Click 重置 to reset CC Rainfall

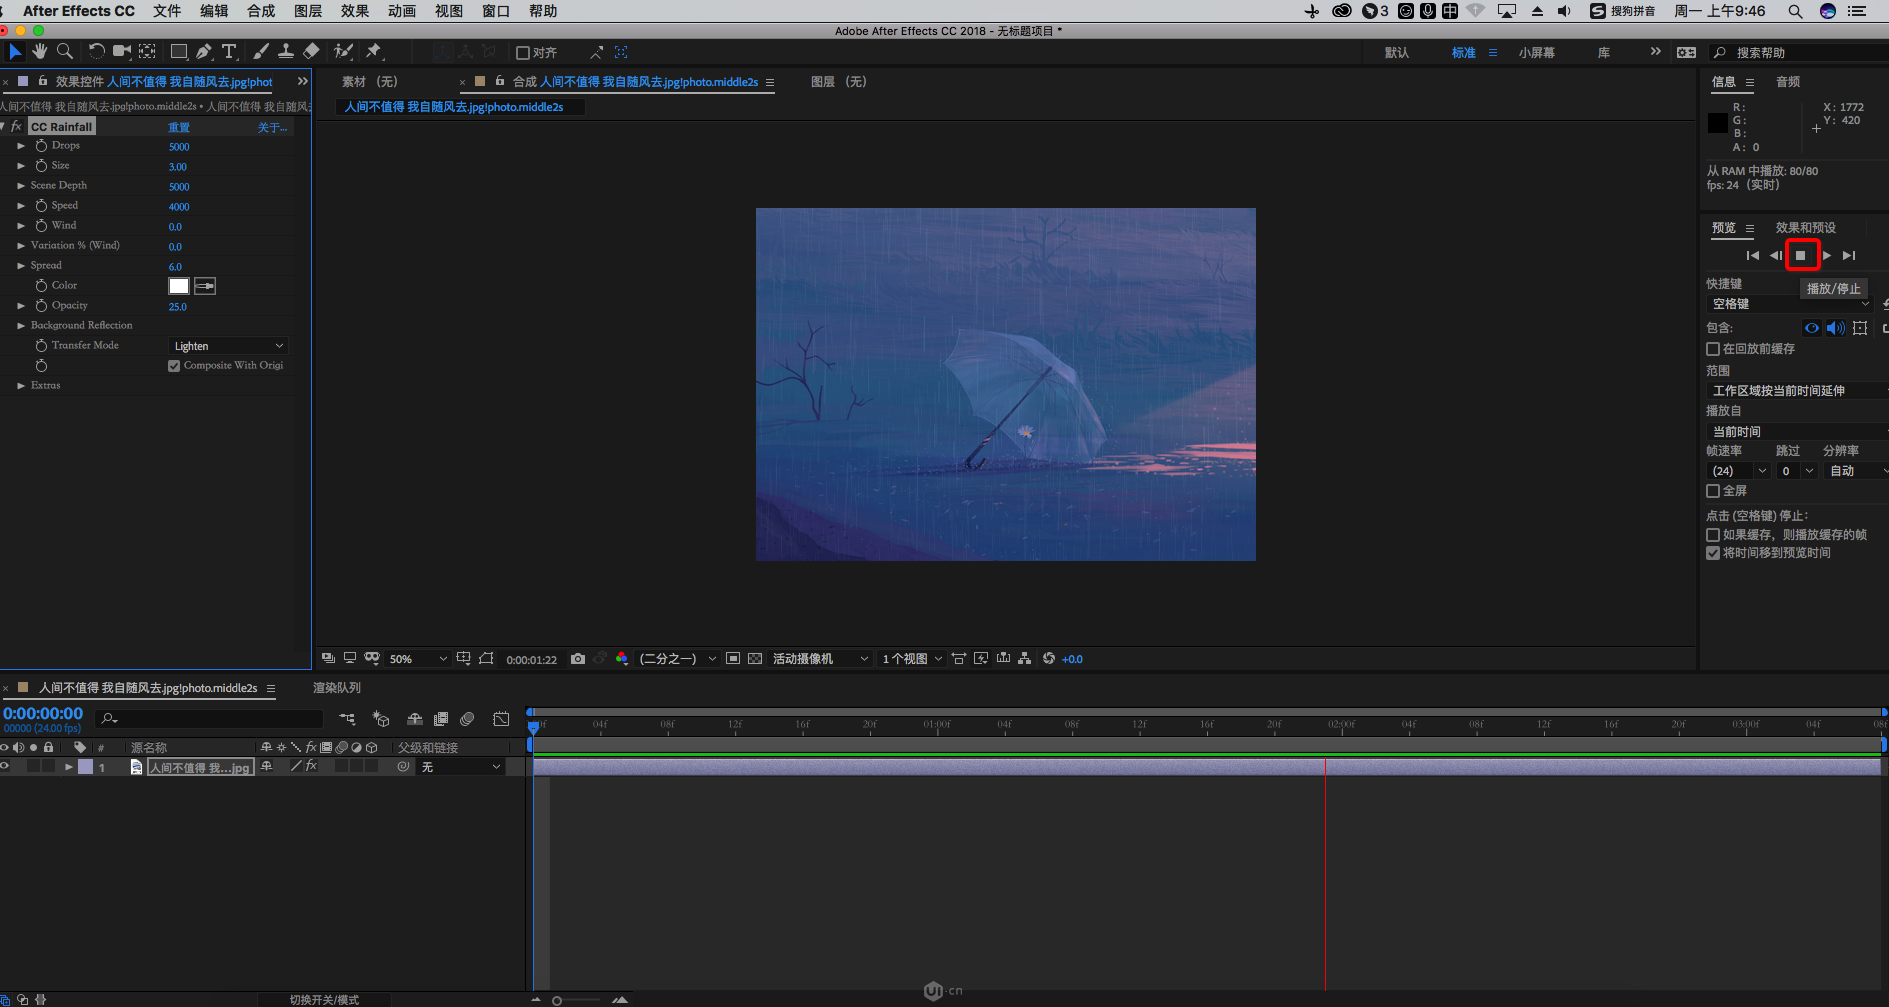(x=179, y=127)
